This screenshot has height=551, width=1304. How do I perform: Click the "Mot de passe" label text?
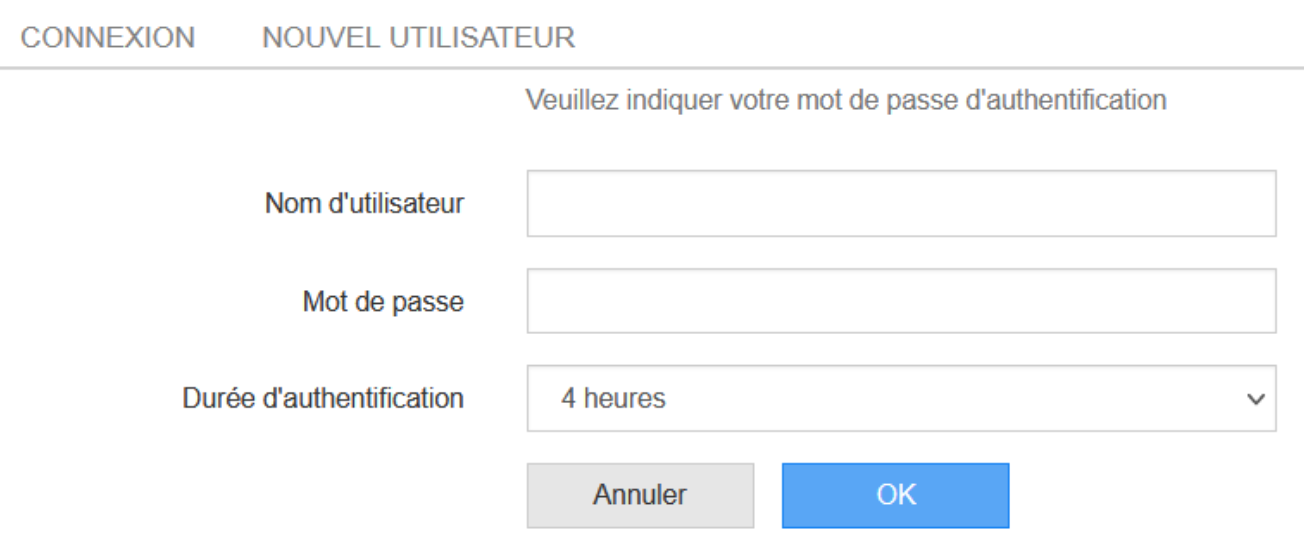(383, 301)
